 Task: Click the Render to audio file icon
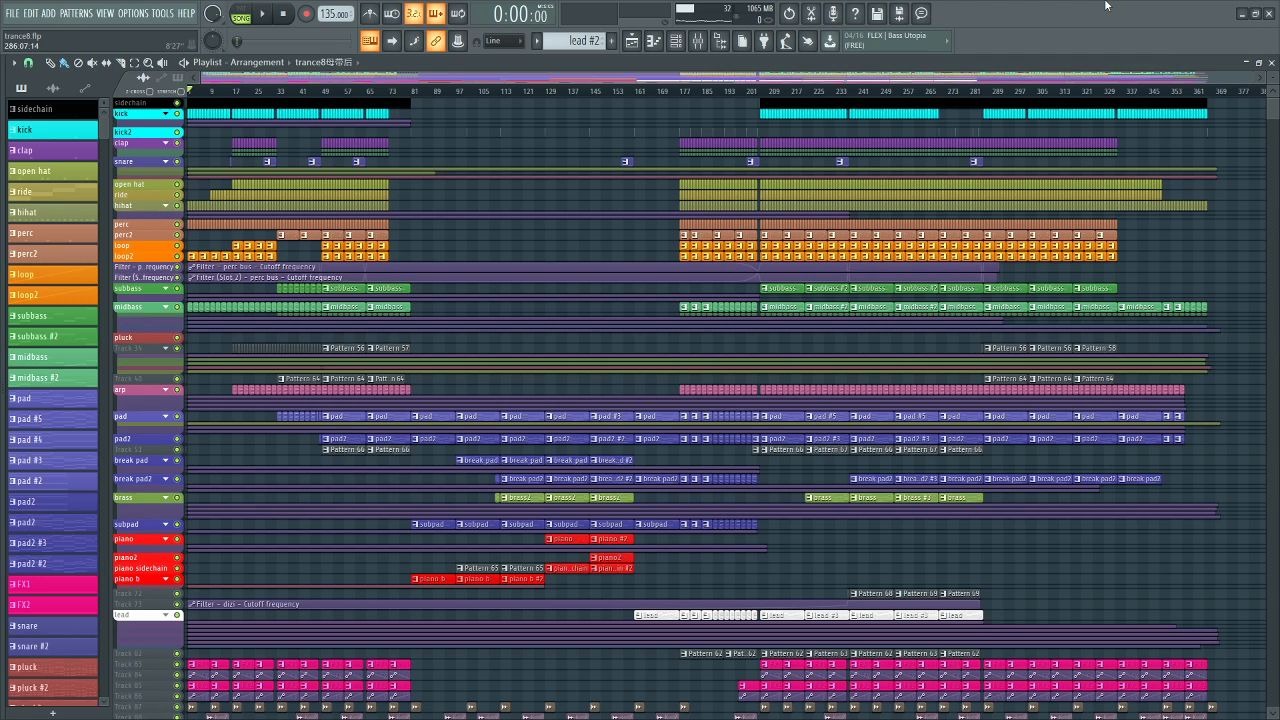pos(899,14)
